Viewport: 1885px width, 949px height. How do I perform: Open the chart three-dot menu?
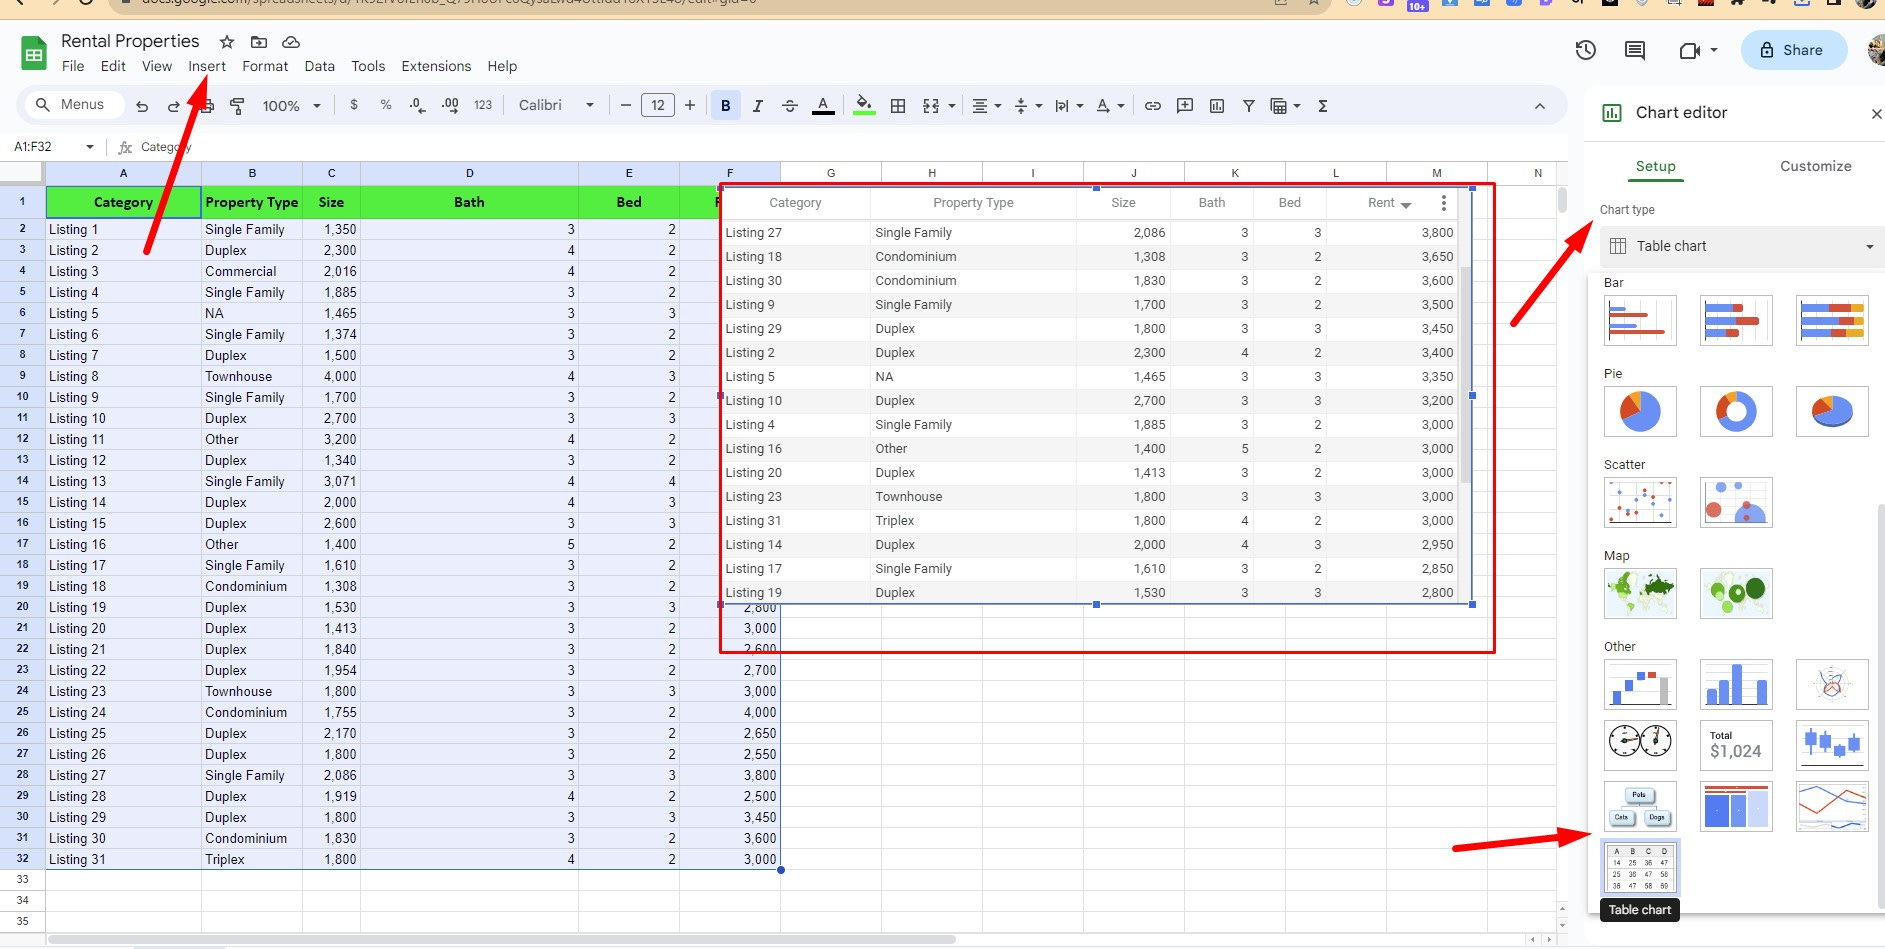1443,203
